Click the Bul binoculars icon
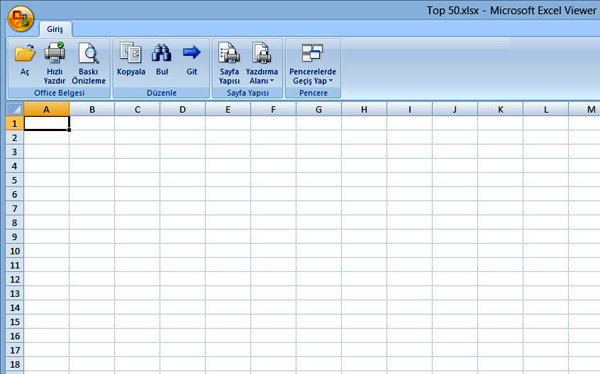The height and width of the screenshot is (374, 600). pyautogui.click(x=161, y=53)
